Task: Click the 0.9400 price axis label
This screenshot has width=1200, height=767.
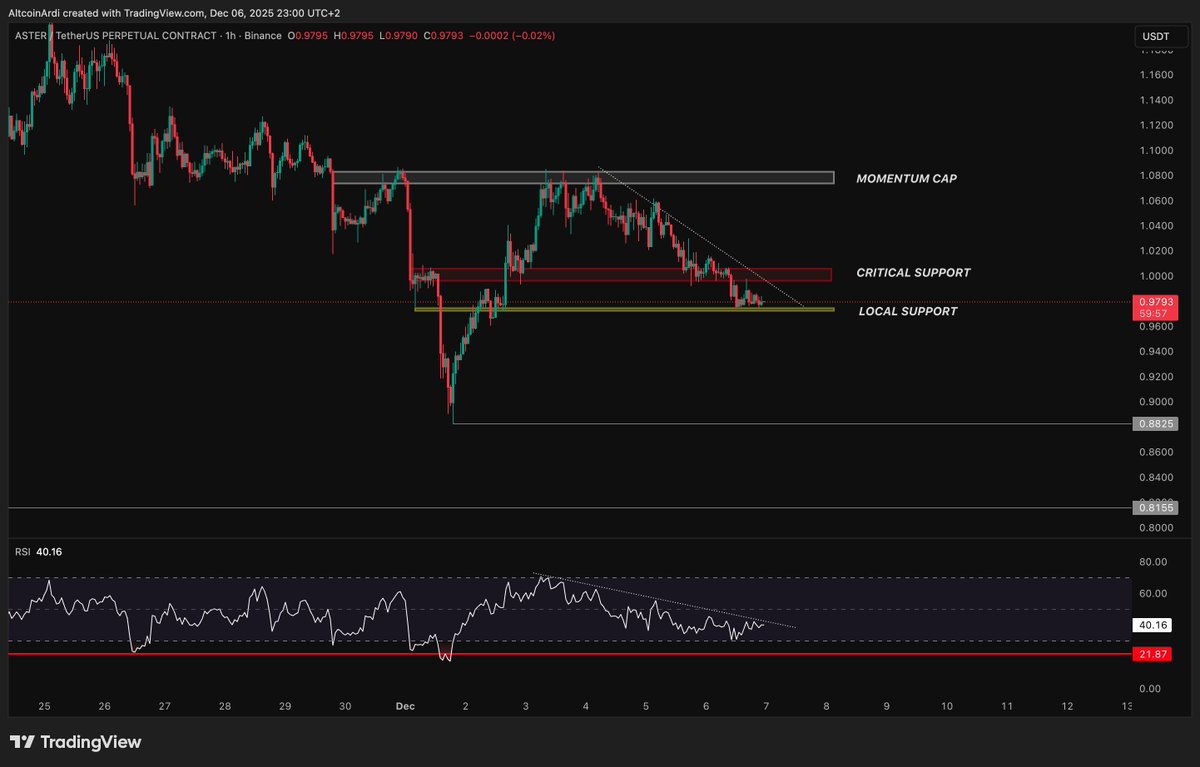Action: tap(1156, 352)
